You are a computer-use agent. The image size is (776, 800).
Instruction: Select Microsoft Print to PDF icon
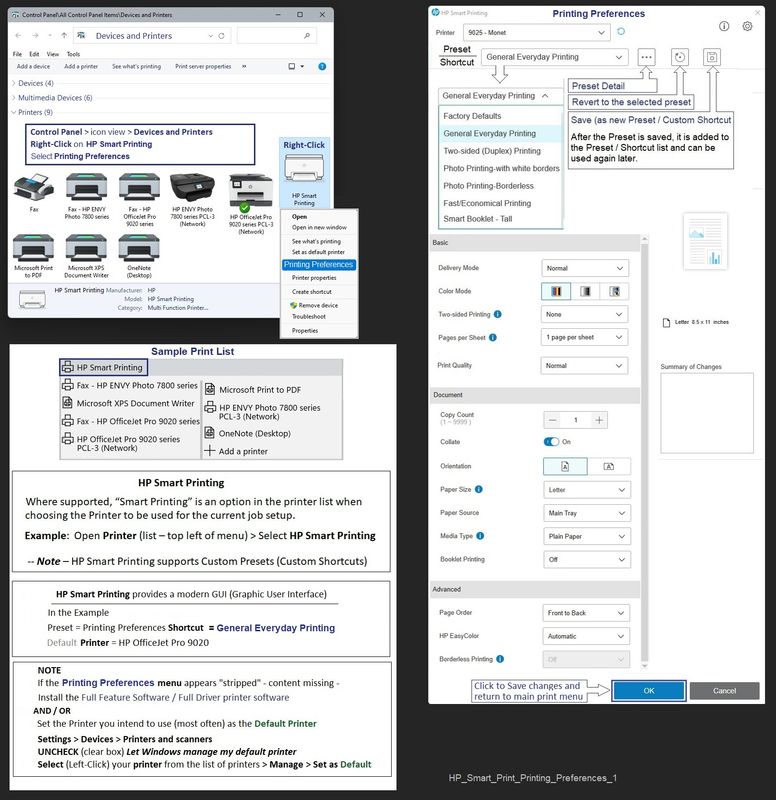(34, 247)
